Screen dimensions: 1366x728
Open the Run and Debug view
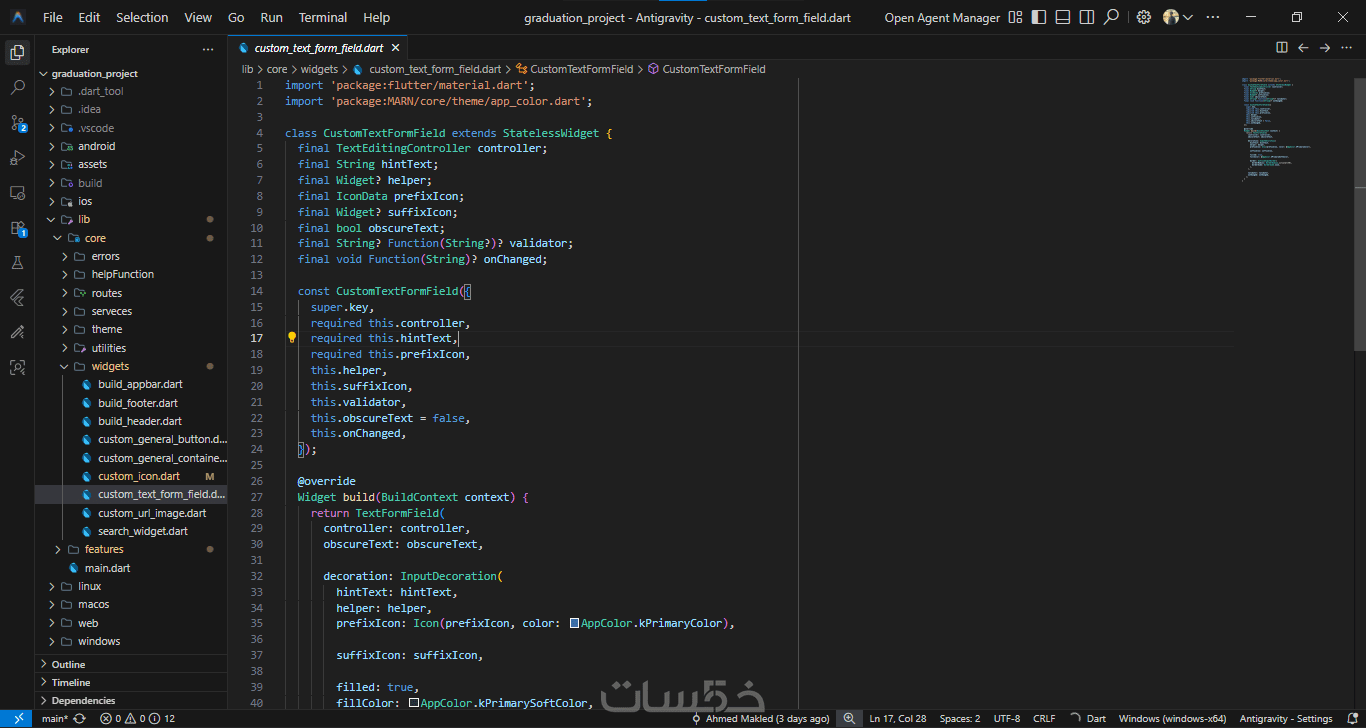point(17,158)
